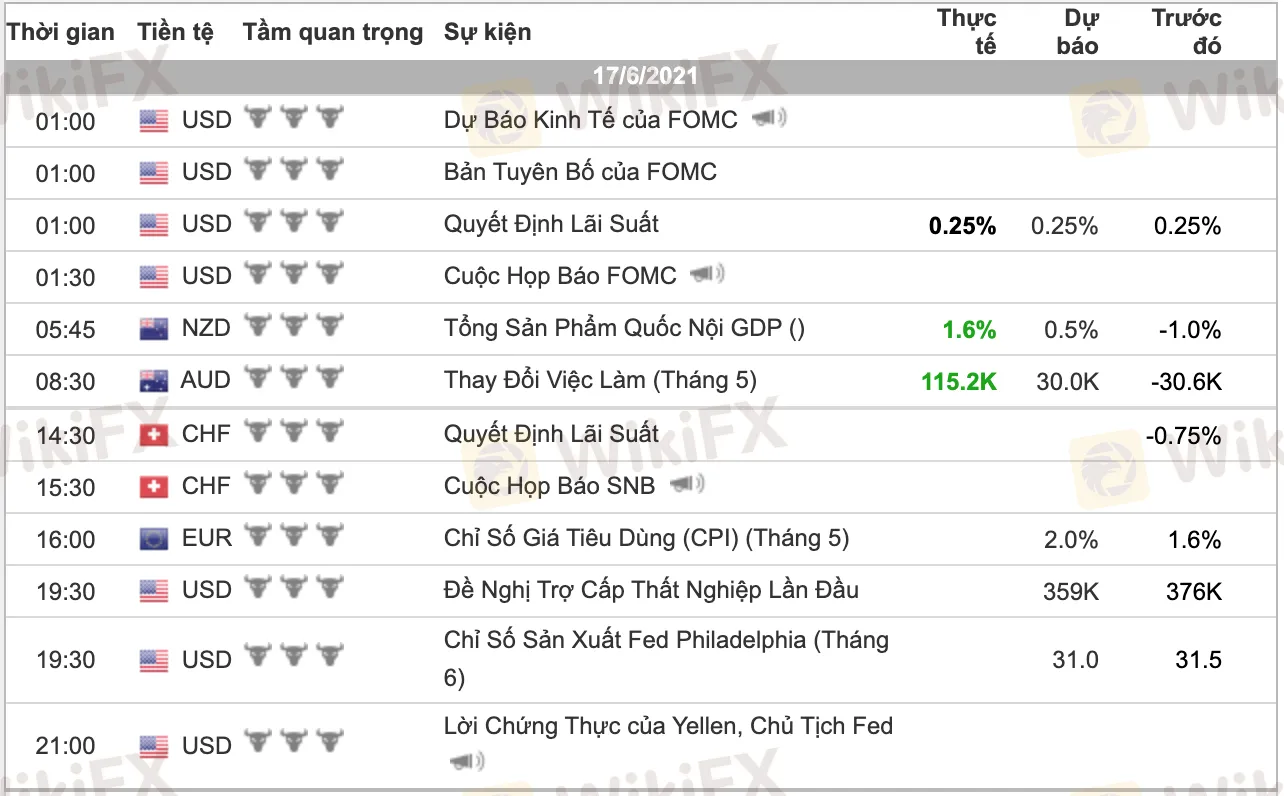Select the Tầm quan trọng column header
Viewport: 1284px width, 796px height.
(332, 32)
